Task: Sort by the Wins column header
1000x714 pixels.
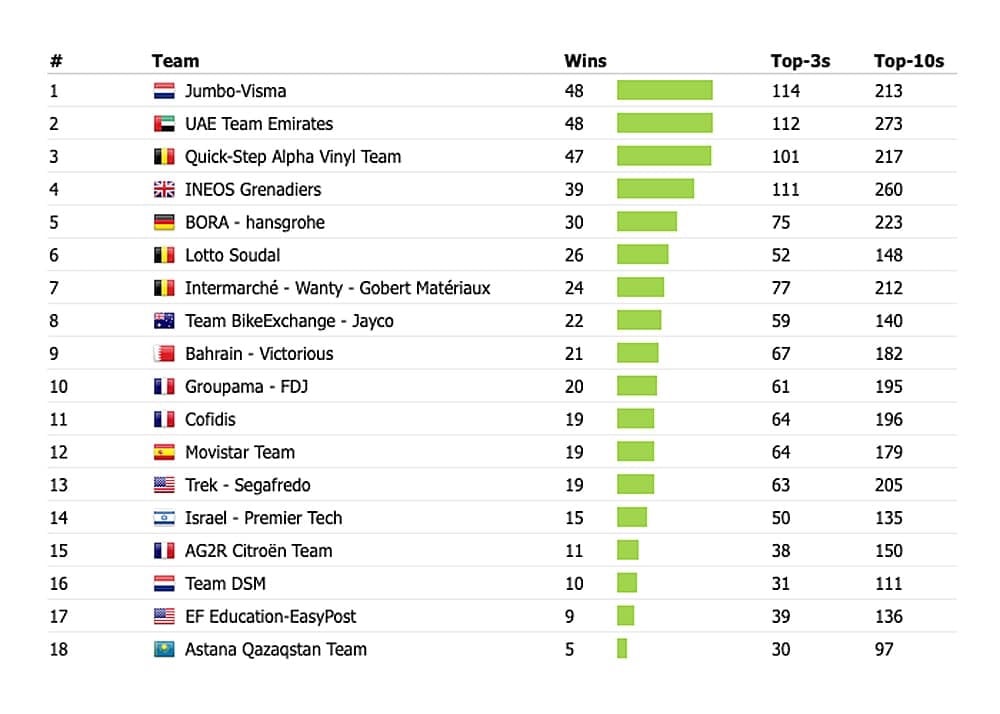Action: pos(585,61)
